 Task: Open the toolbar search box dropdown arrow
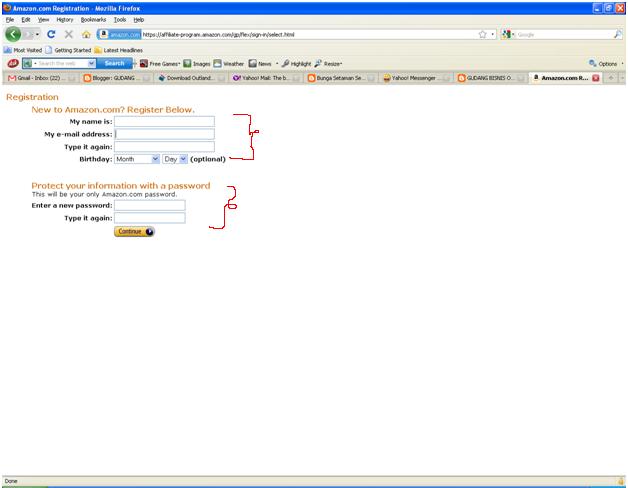click(x=92, y=63)
